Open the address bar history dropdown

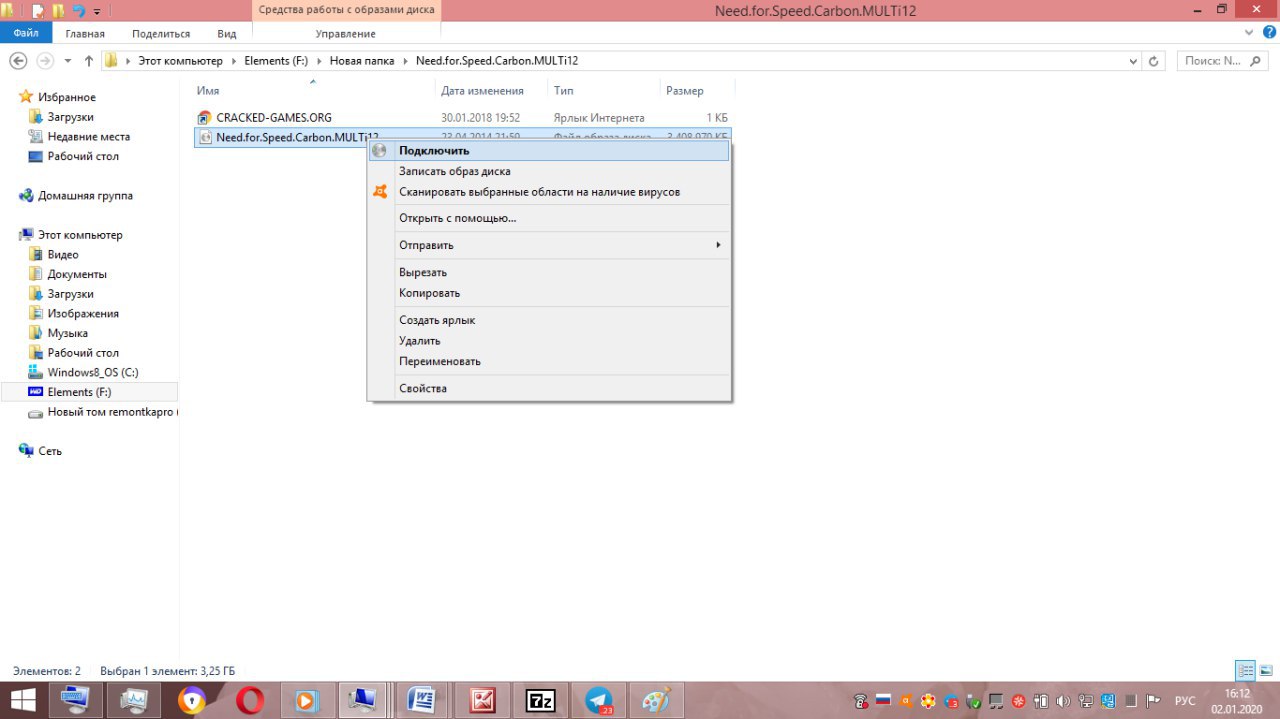(1133, 61)
